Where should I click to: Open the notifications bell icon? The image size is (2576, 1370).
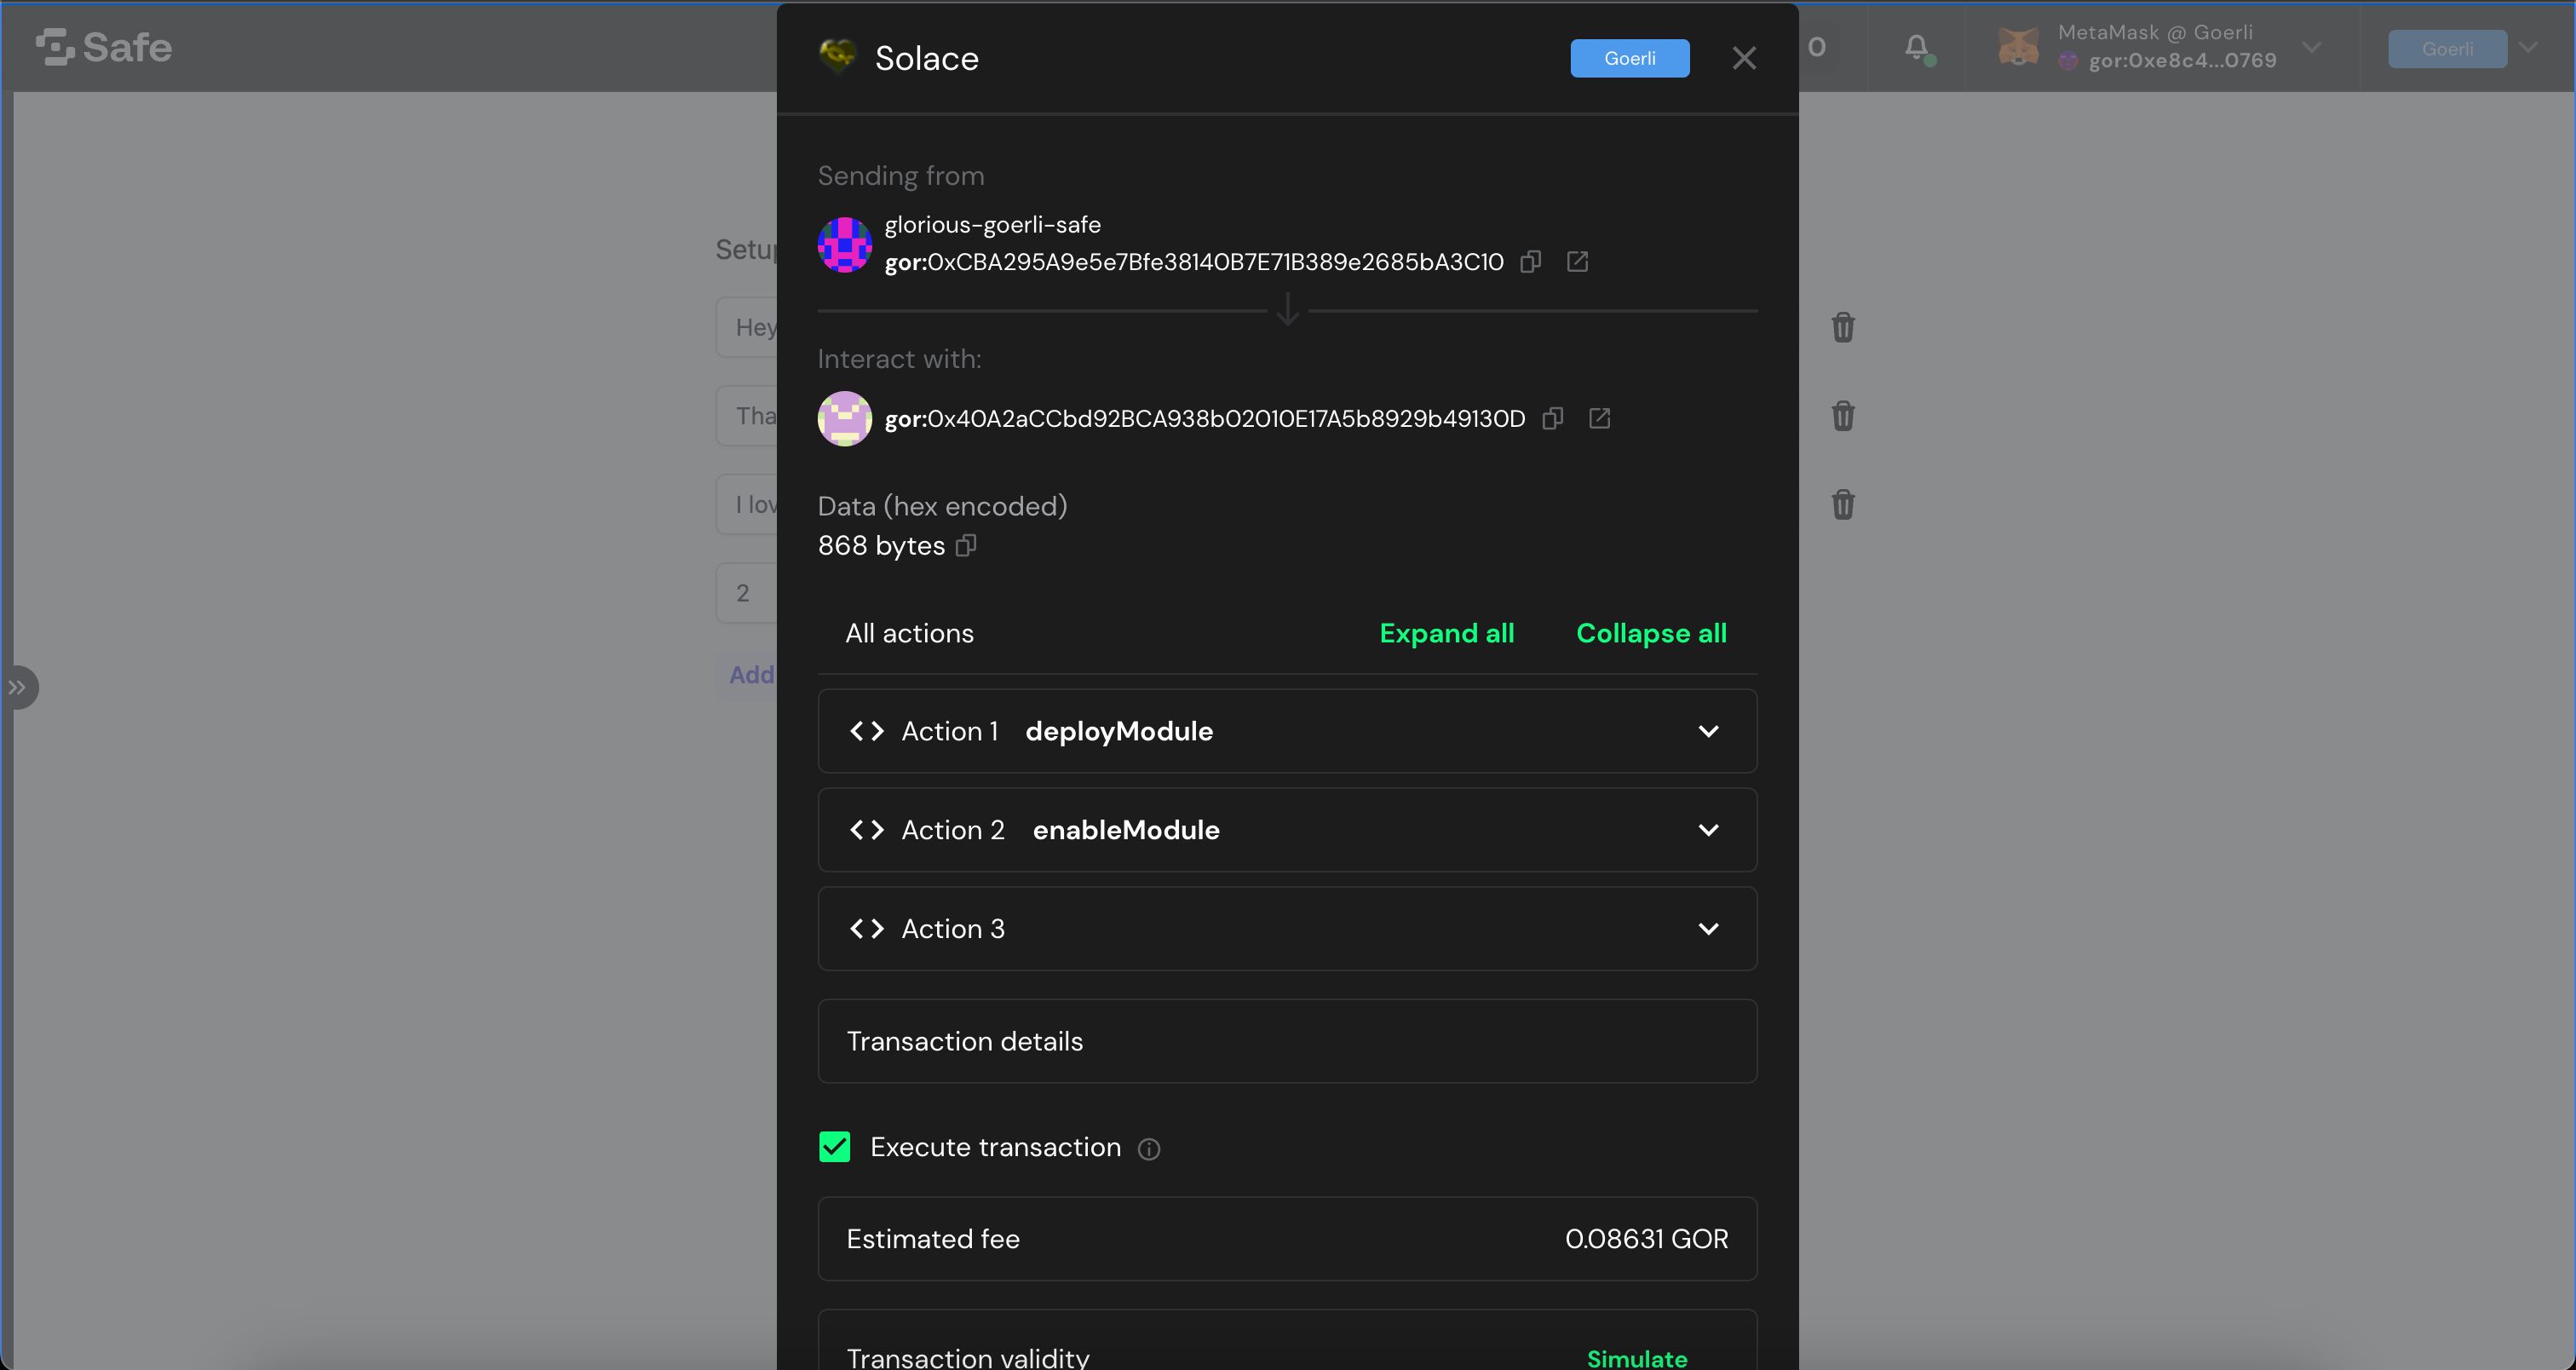tap(1917, 47)
